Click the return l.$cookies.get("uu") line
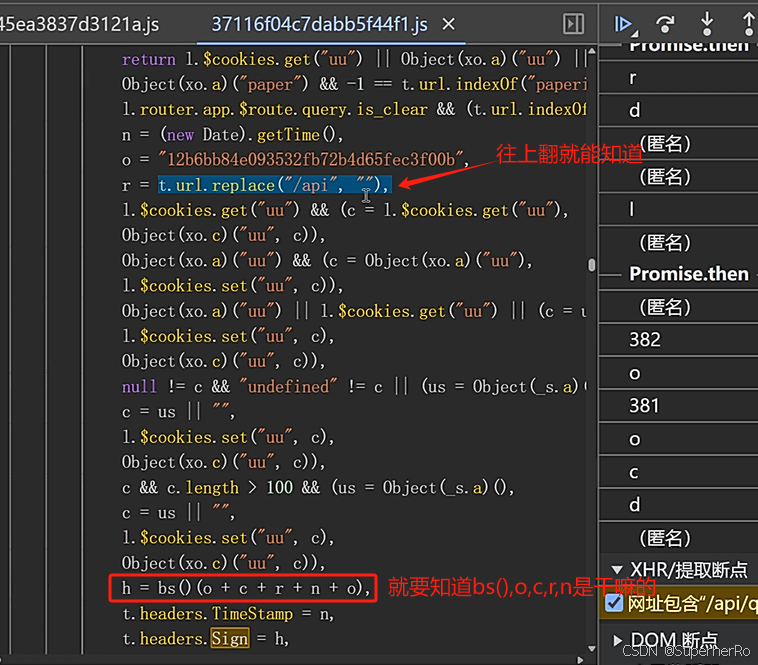Screen dimensions: 758x665 353,59
